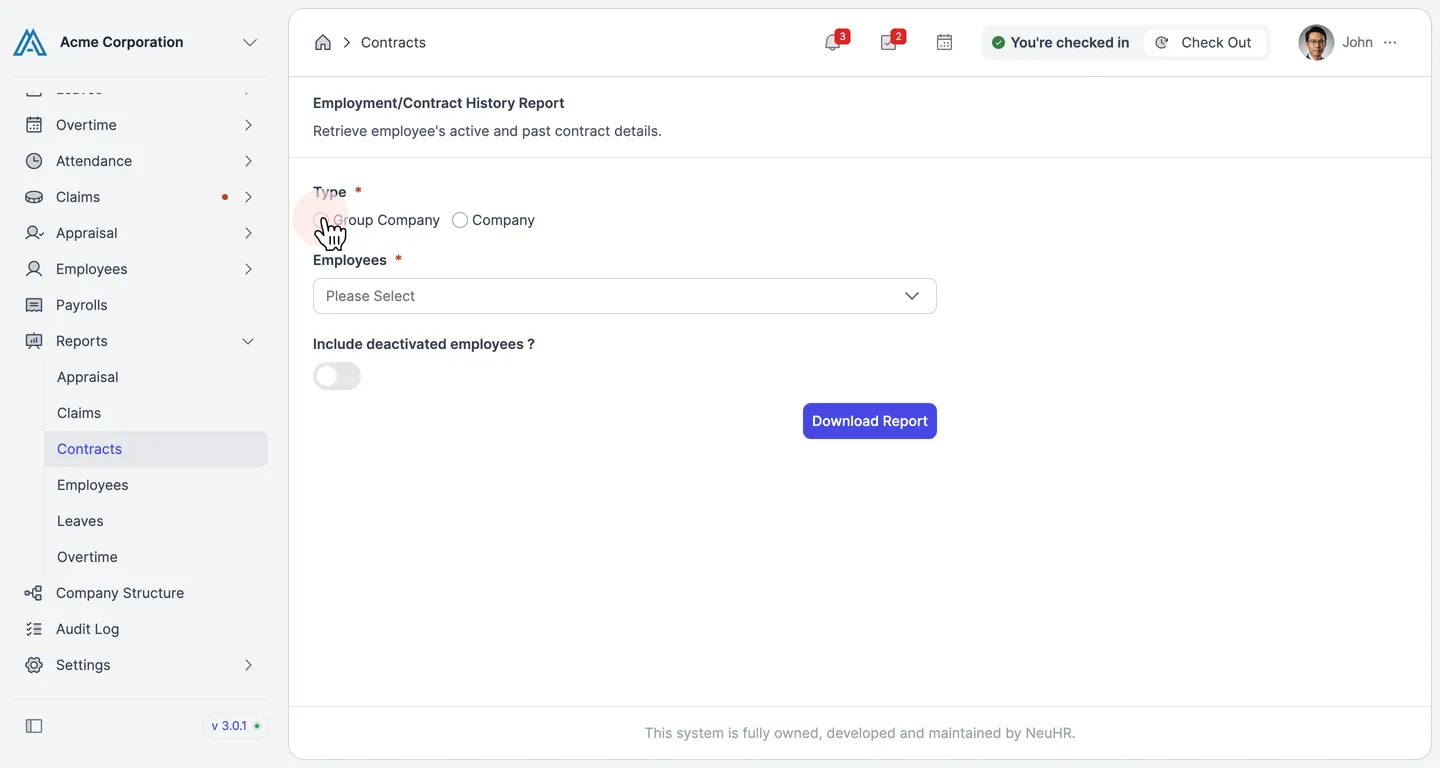Screen dimensions: 1440x768
Task: Click the Employees person icon in the sidebar
Action: 34,269
